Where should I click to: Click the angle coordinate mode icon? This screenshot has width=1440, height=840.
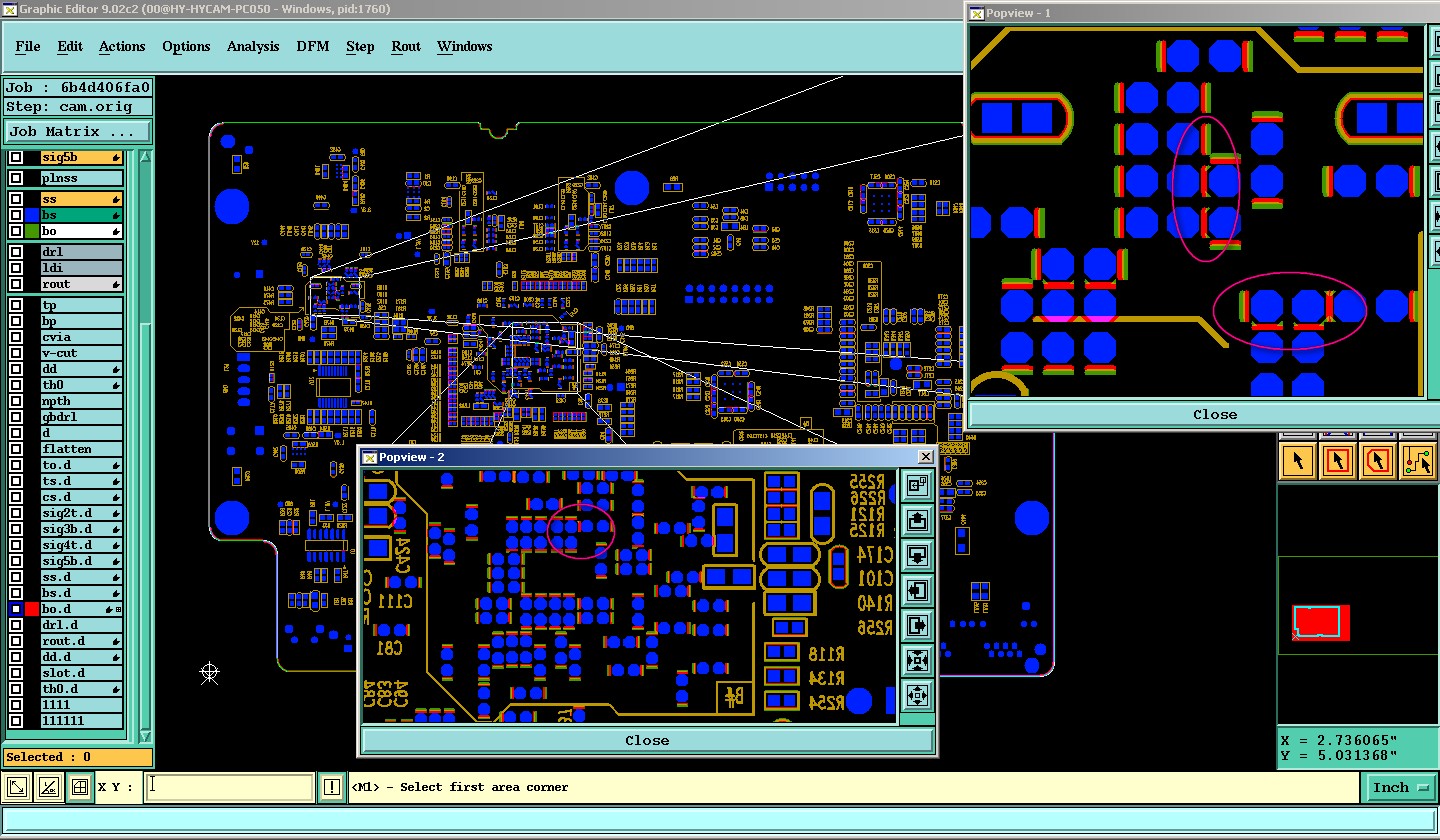pos(48,788)
